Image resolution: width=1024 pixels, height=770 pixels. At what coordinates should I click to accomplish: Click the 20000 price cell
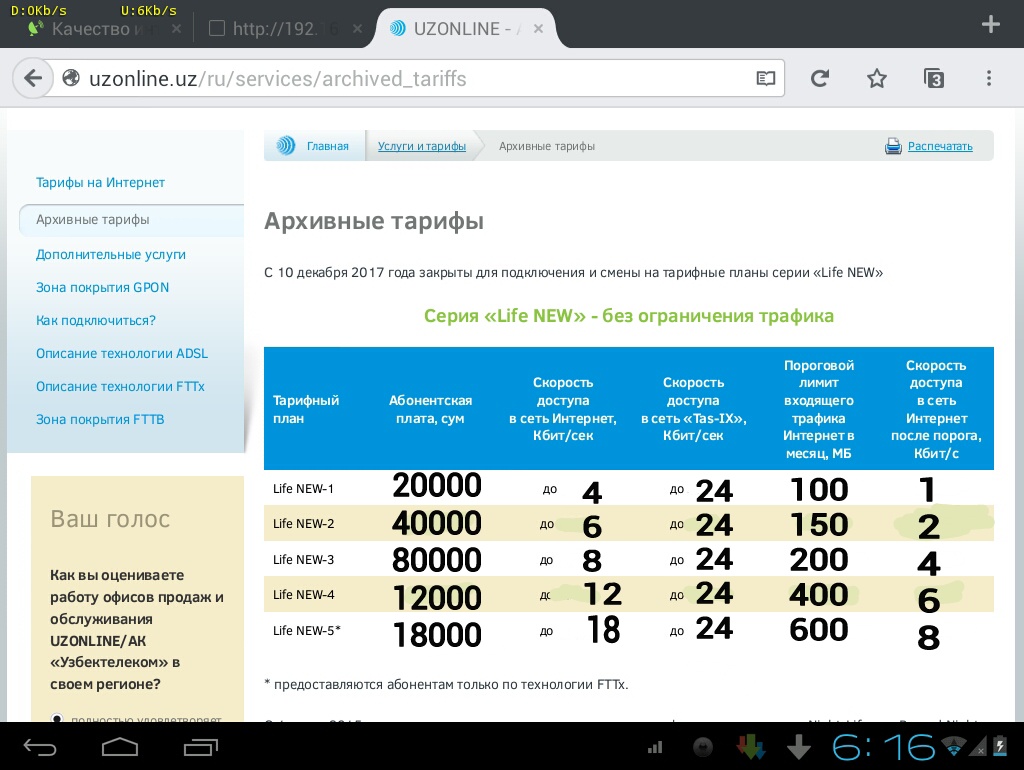437,486
